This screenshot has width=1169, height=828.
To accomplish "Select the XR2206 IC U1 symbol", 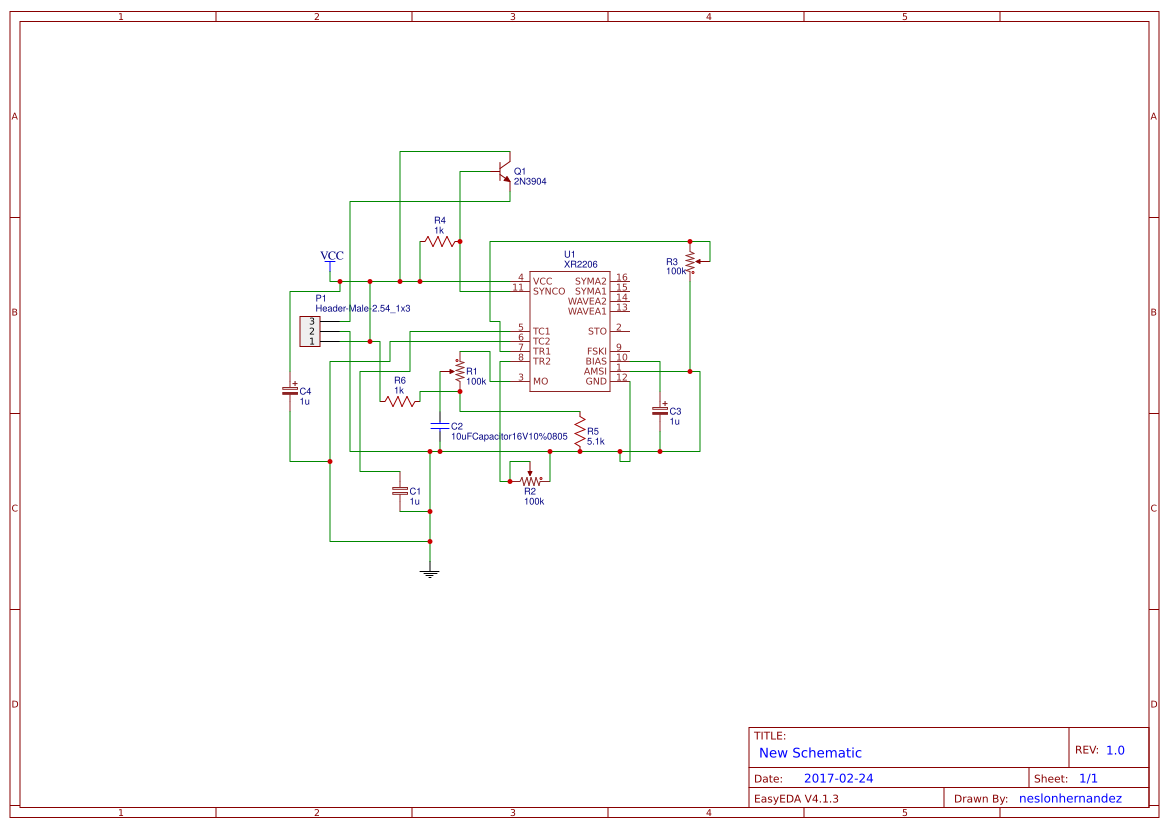I will [x=570, y=330].
